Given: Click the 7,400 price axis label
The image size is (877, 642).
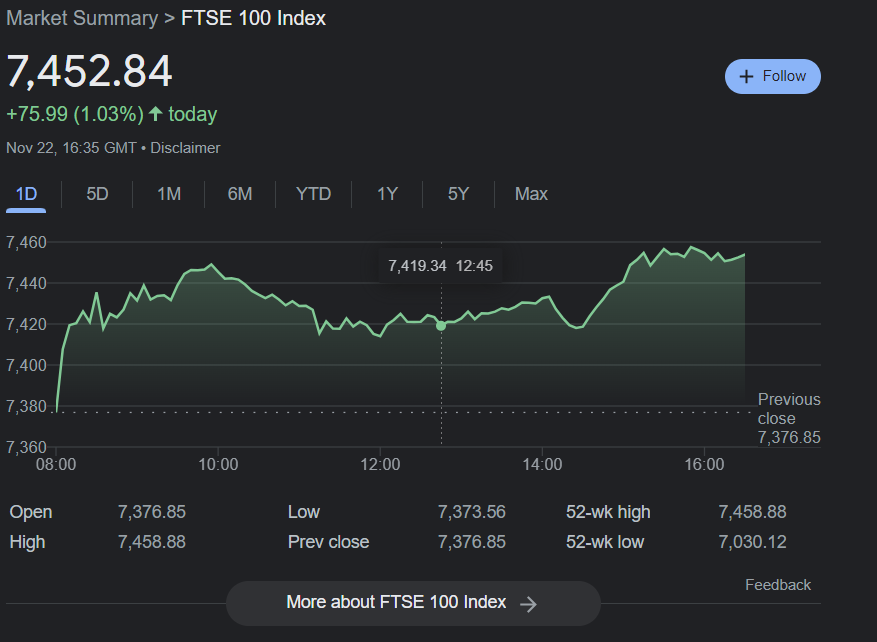Looking at the screenshot, I should coord(26,365).
